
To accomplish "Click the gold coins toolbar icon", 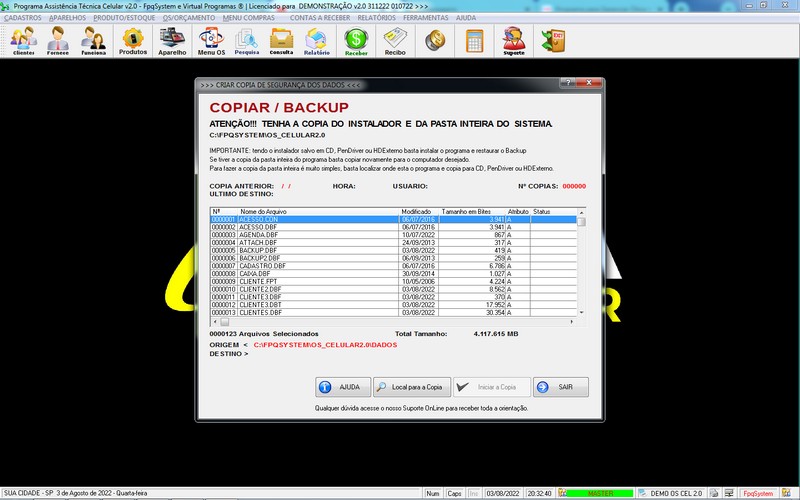I will coord(435,40).
